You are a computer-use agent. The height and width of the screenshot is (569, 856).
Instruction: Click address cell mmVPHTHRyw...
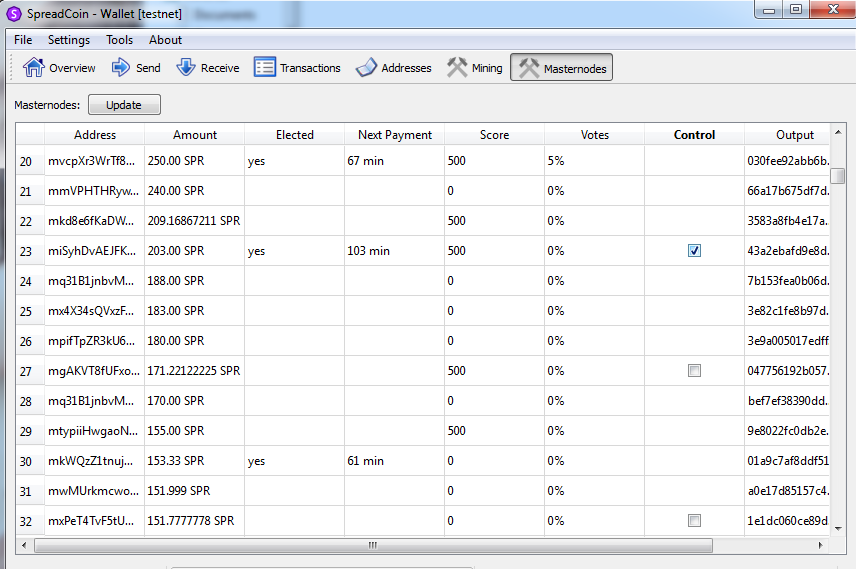click(94, 191)
